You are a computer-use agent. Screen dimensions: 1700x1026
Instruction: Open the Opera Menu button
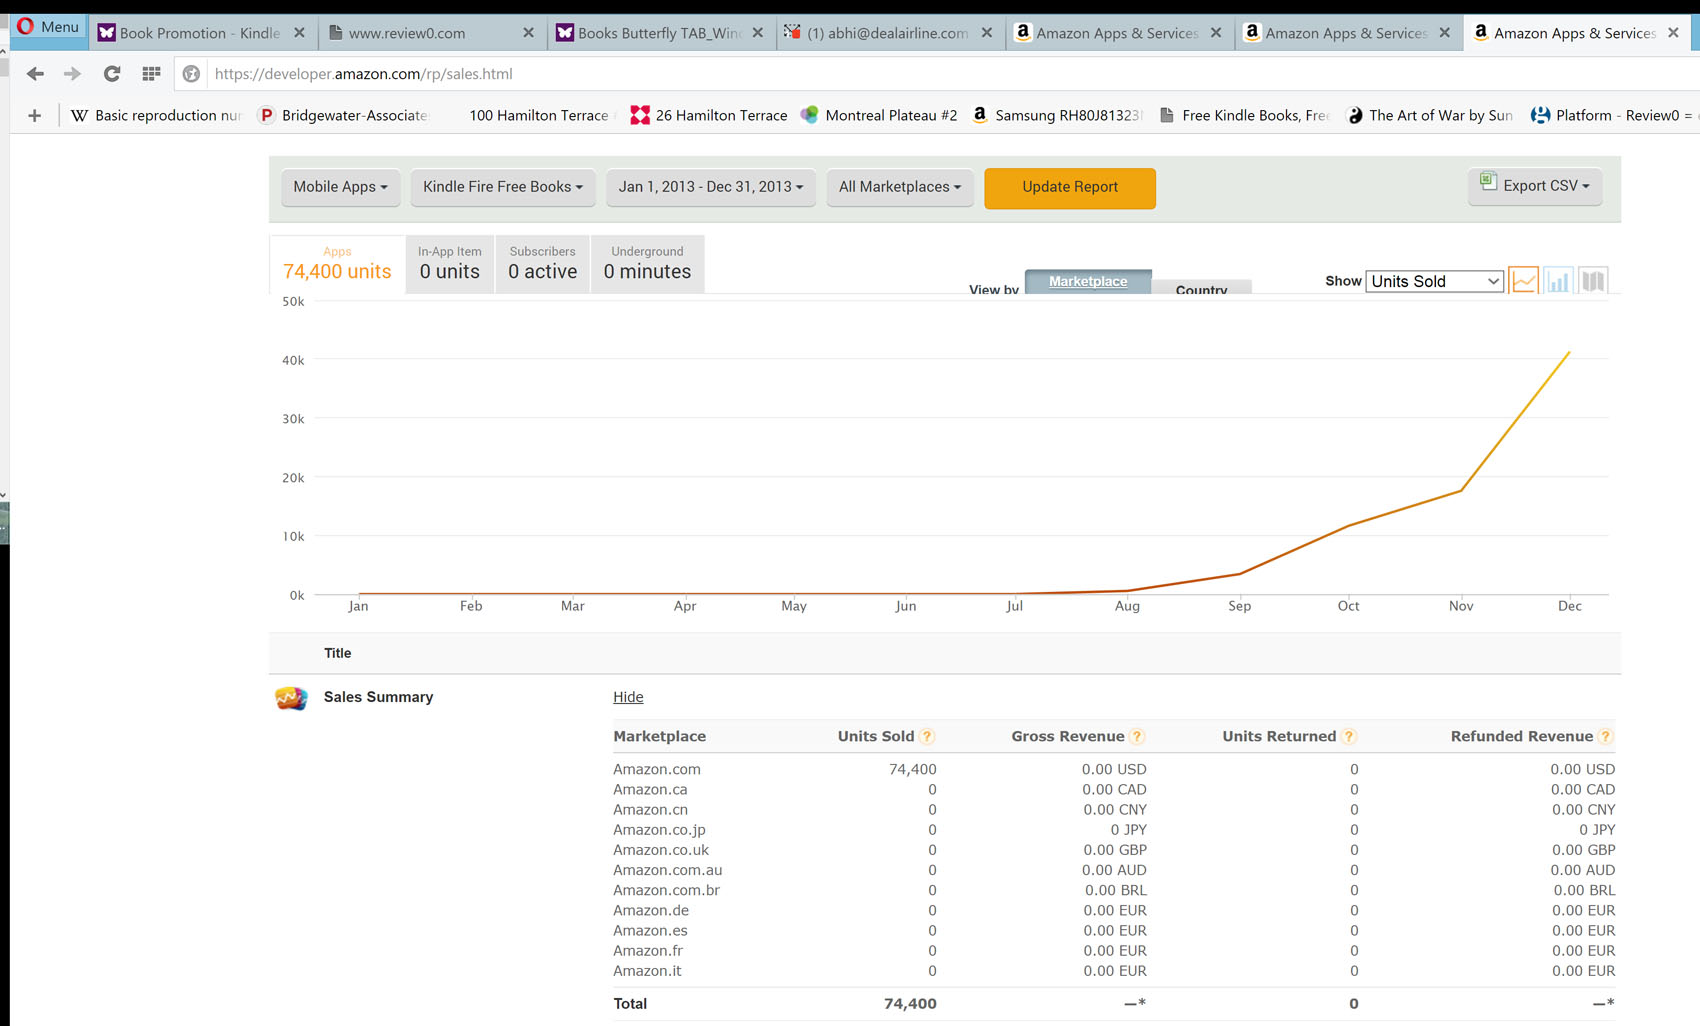coord(47,27)
